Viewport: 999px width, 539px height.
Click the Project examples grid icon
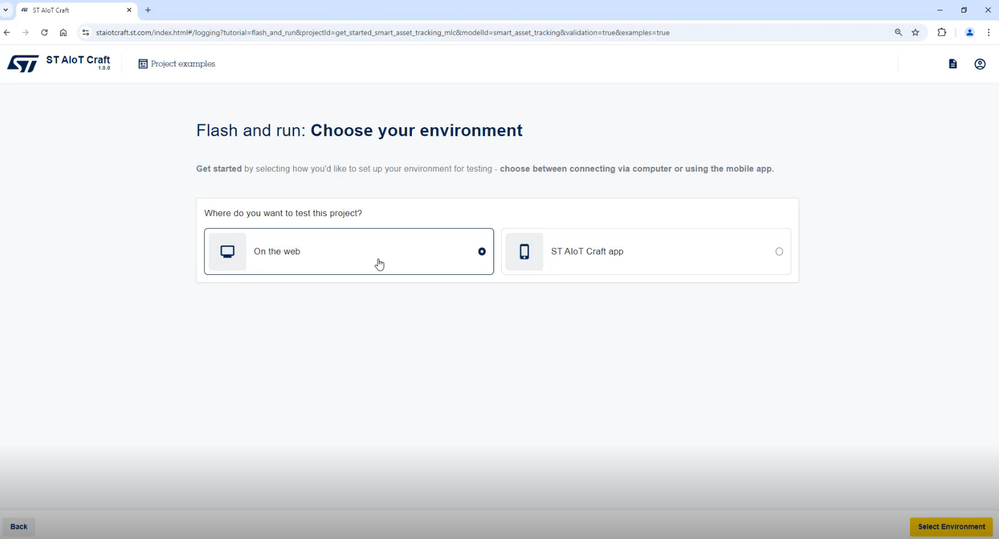pos(143,64)
